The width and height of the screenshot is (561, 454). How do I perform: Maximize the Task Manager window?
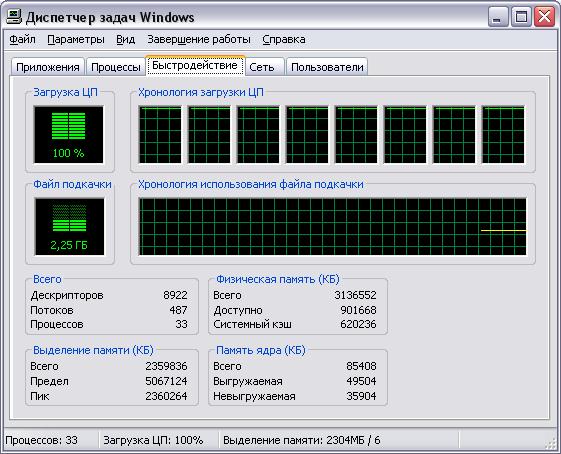pyautogui.click(x=521, y=17)
